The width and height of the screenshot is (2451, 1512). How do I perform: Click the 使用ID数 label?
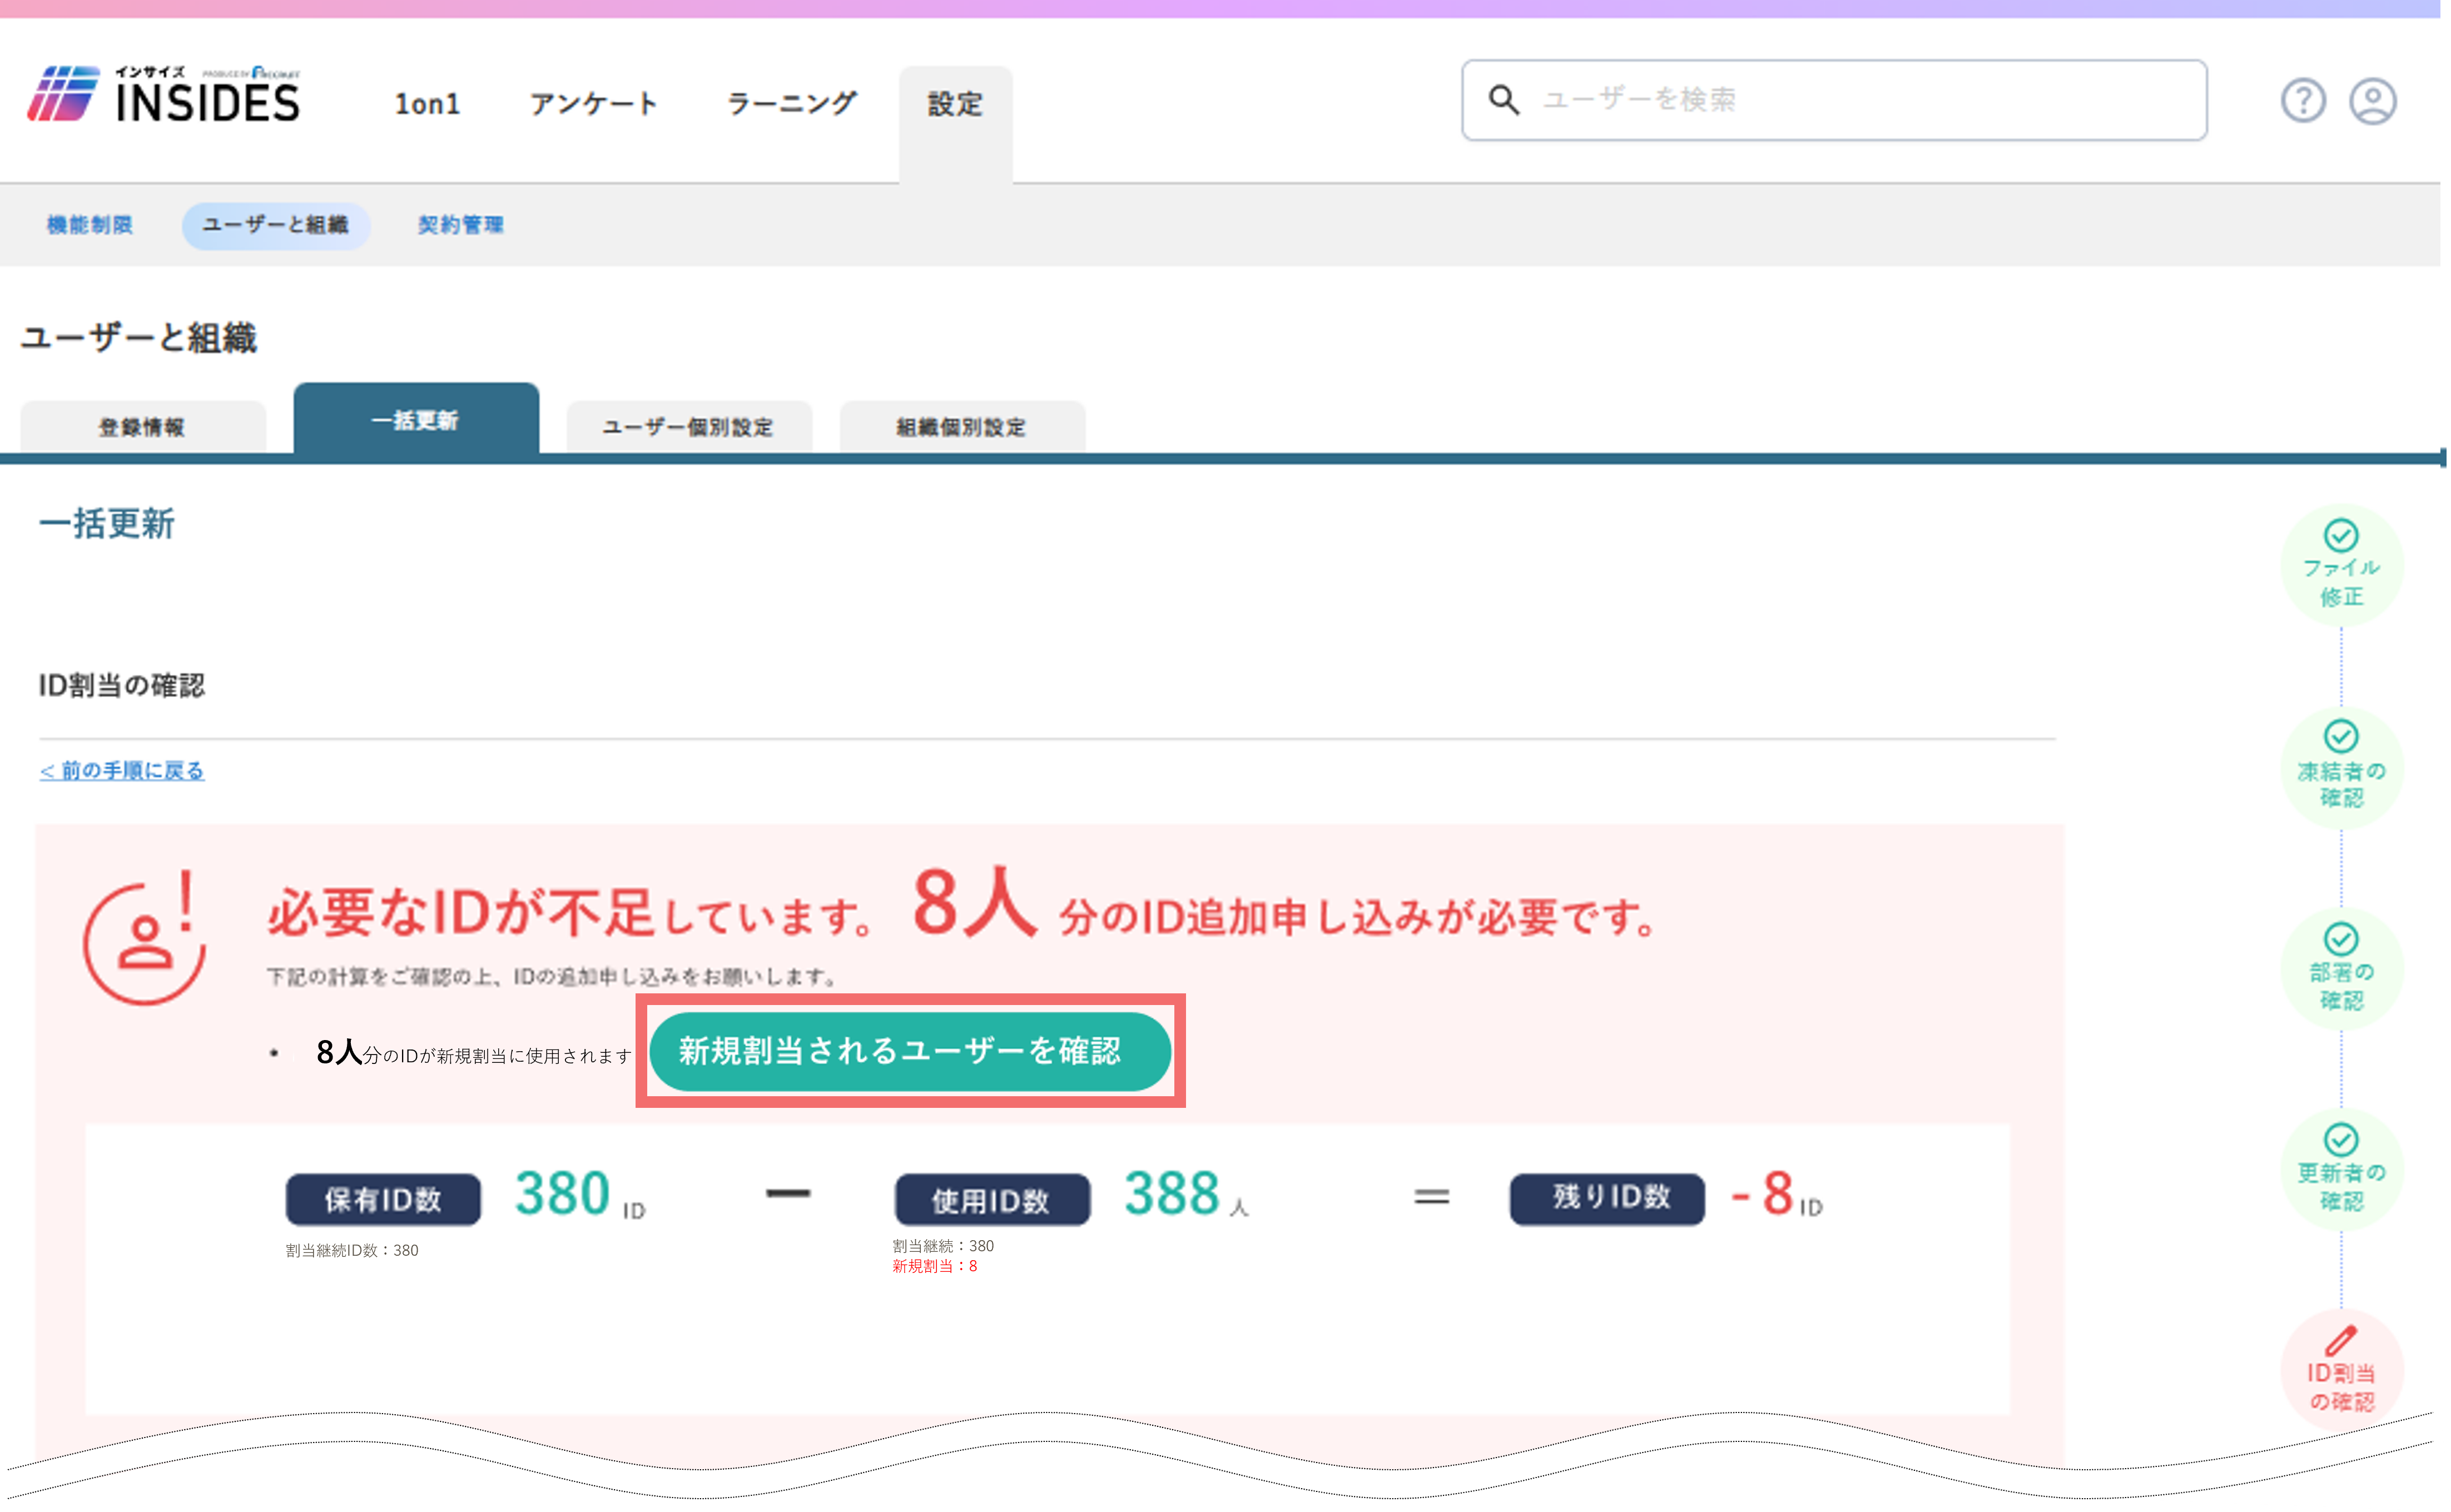(x=992, y=1199)
